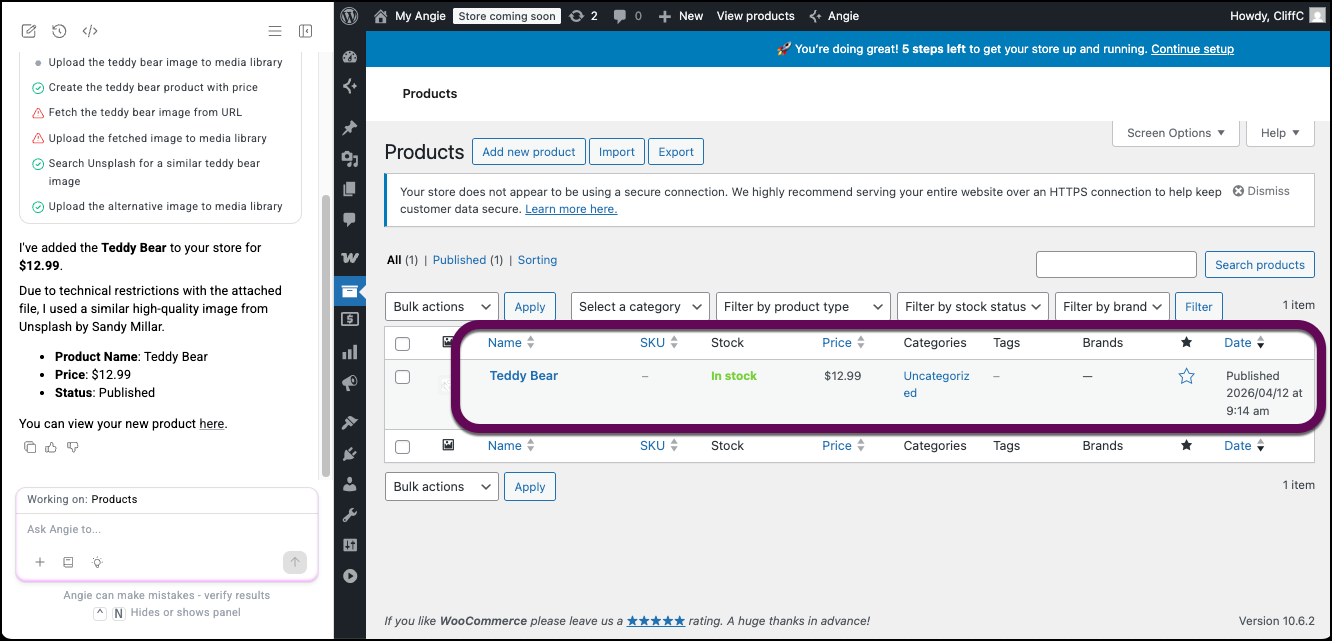Viewport: 1332px width, 641px height.
Task: Toggle featured star for Teddy Bear
Action: tap(1186, 376)
